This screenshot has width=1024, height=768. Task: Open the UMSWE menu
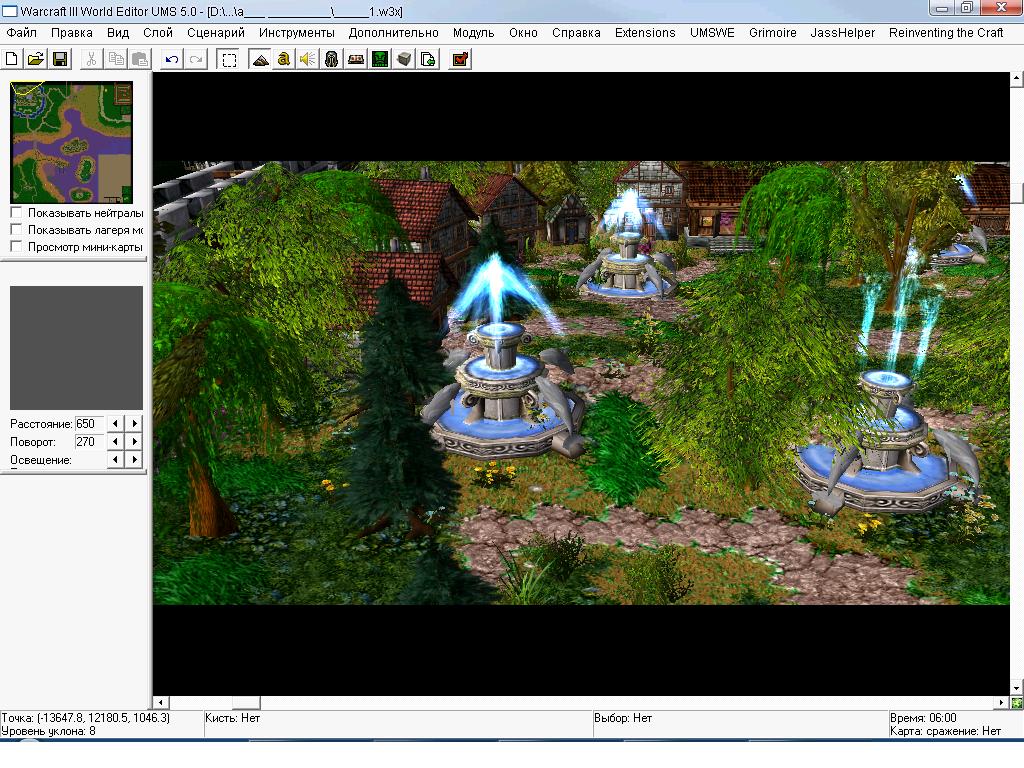coord(712,33)
